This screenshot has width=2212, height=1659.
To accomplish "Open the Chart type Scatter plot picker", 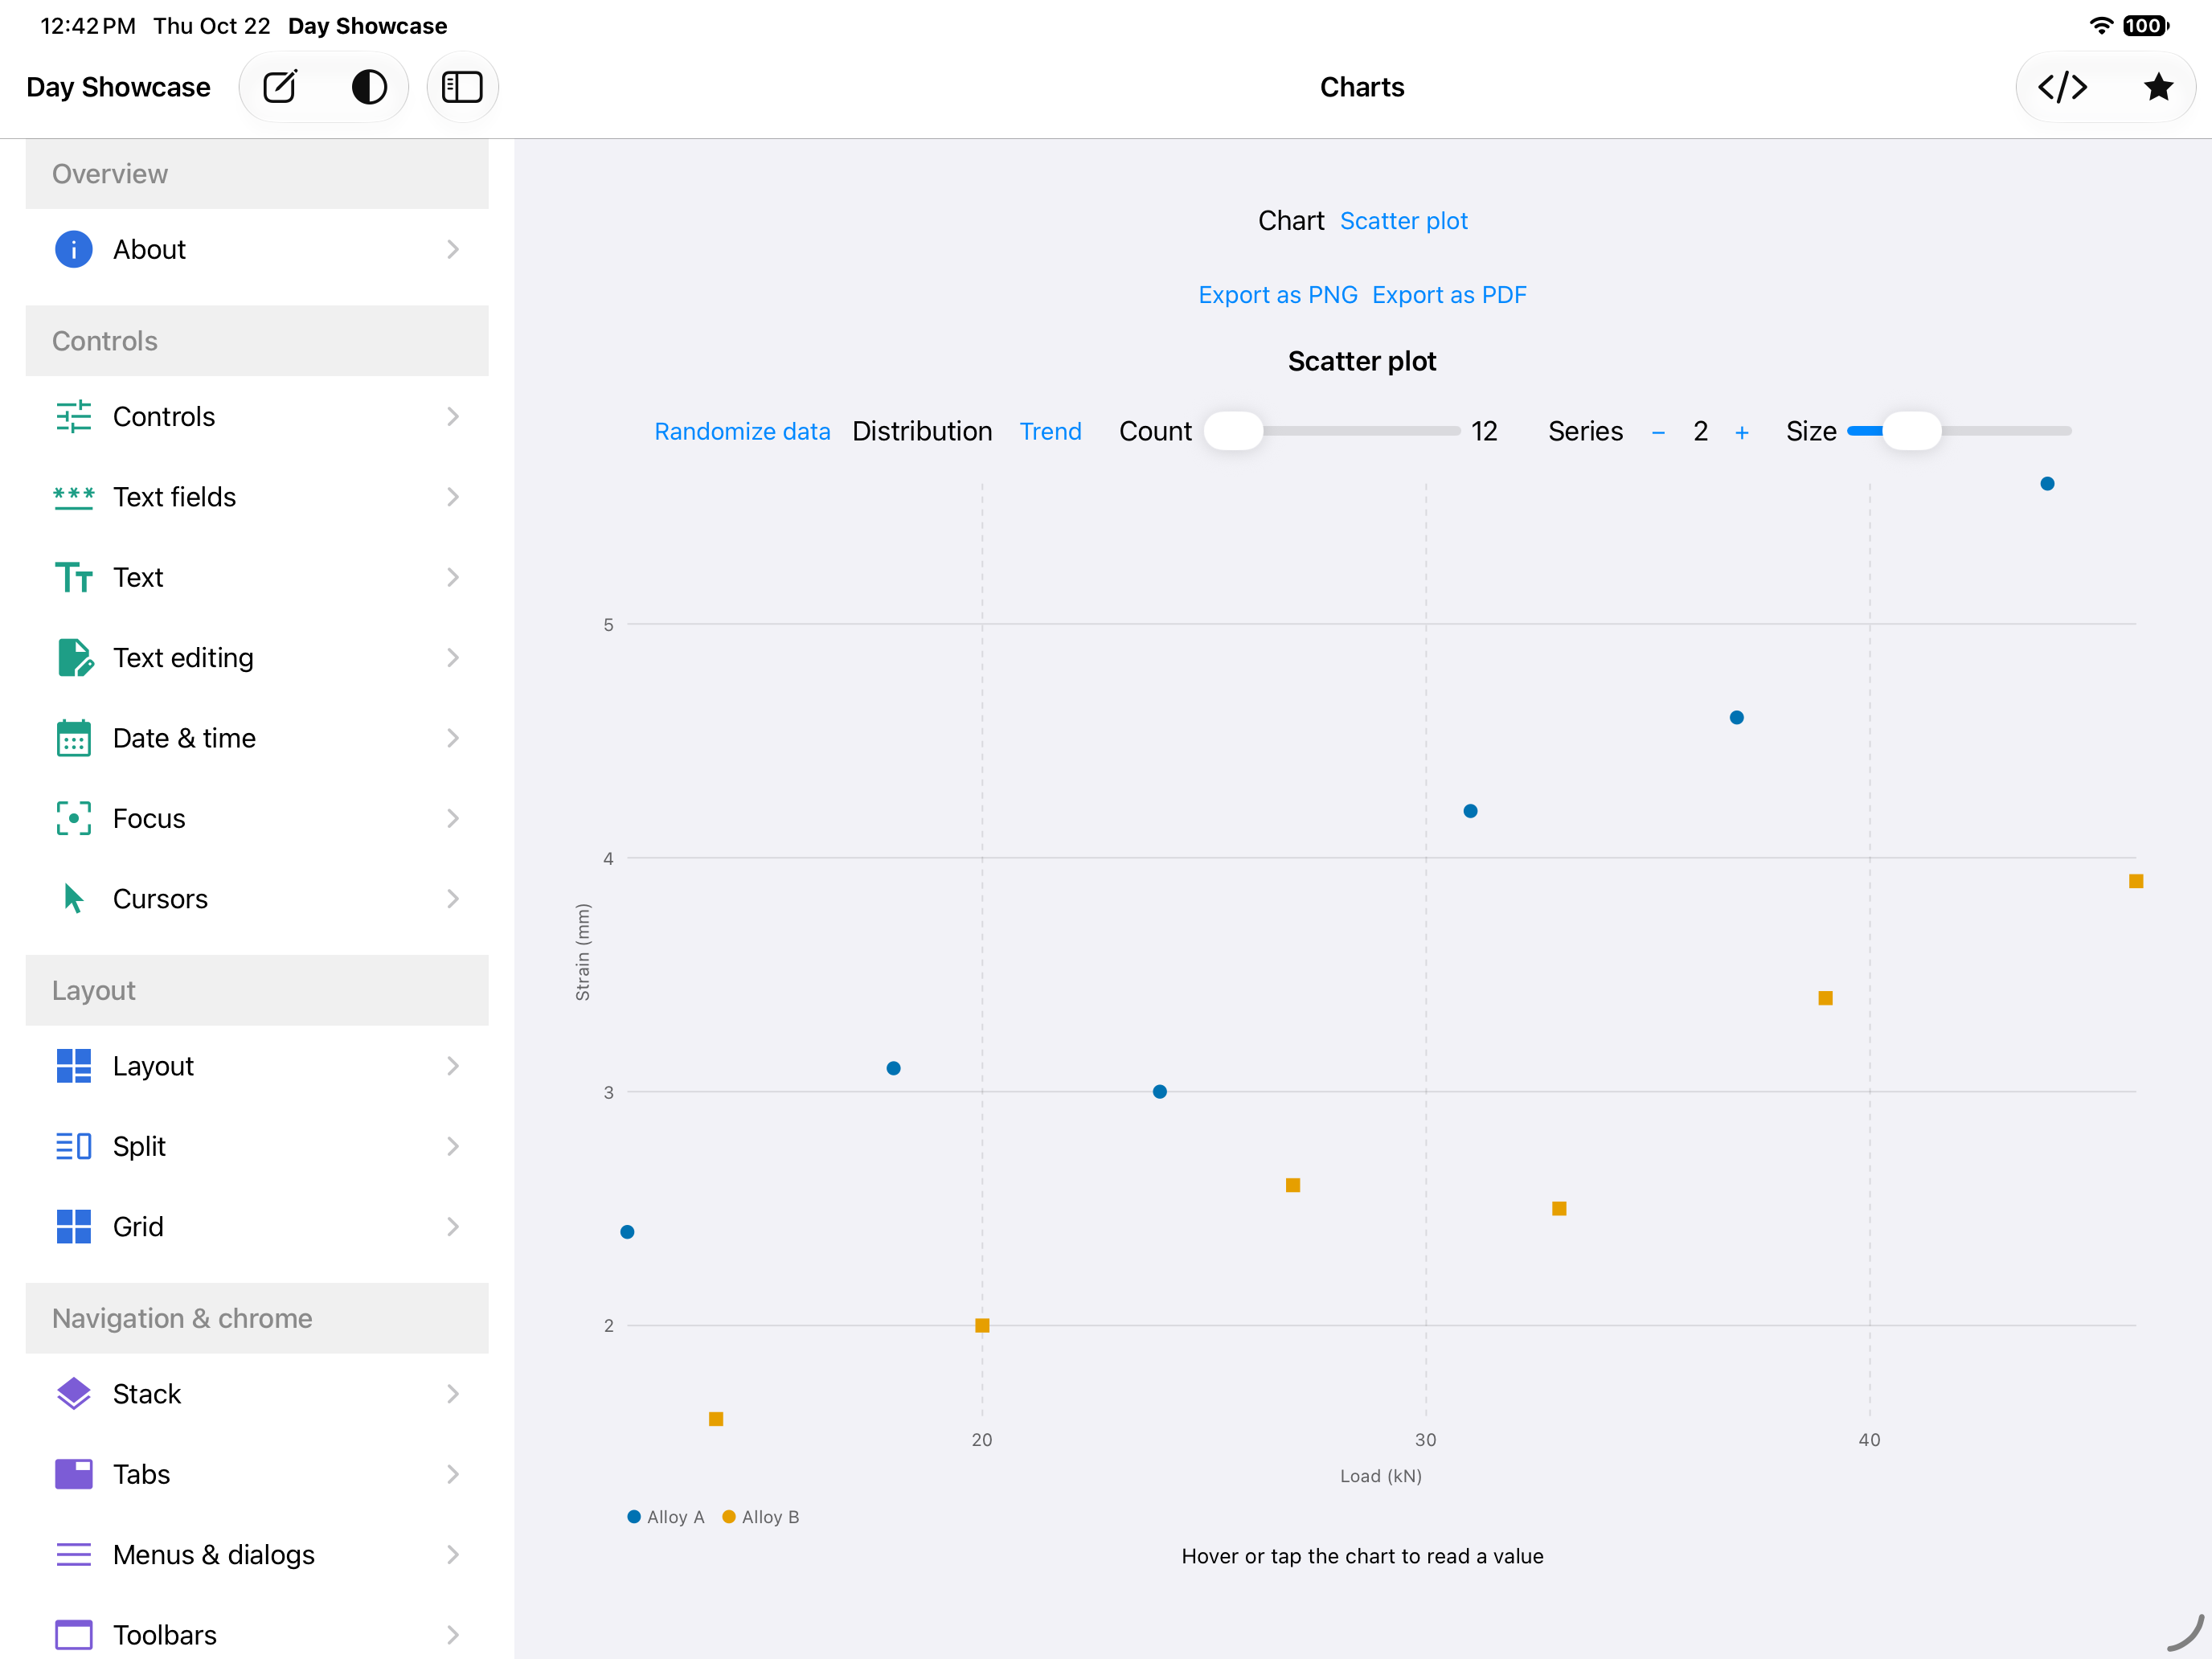I will pyautogui.click(x=1403, y=221).
